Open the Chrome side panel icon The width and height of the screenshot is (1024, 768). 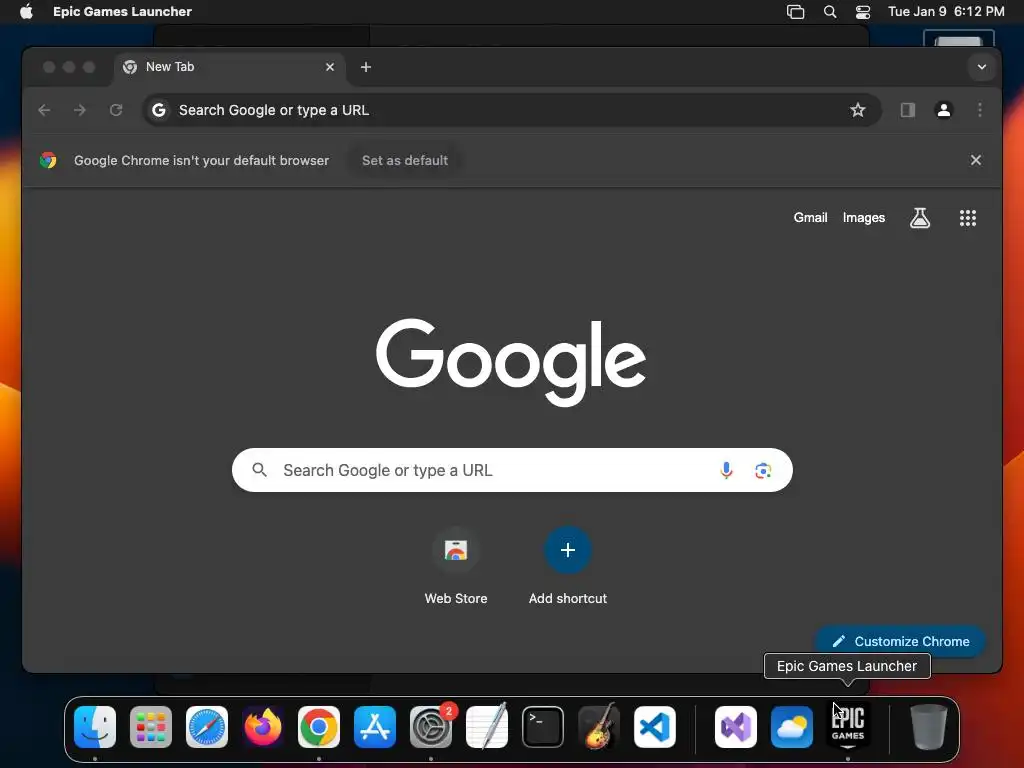click(x=908, y=110)
